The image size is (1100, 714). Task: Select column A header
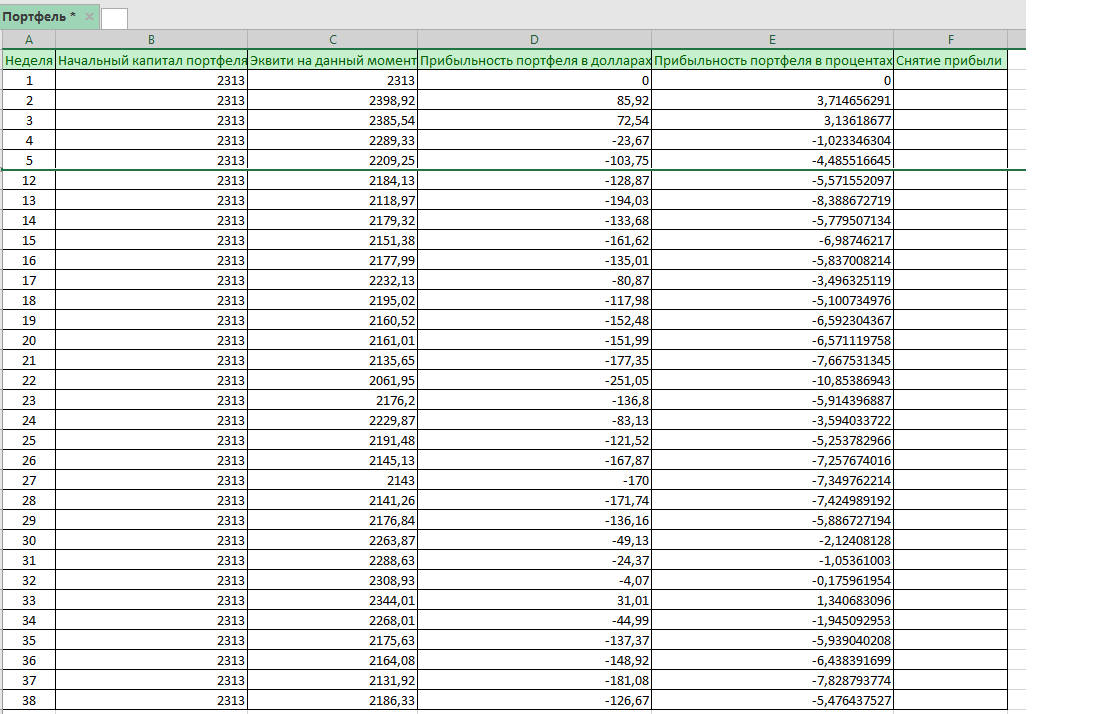point(28,40)
